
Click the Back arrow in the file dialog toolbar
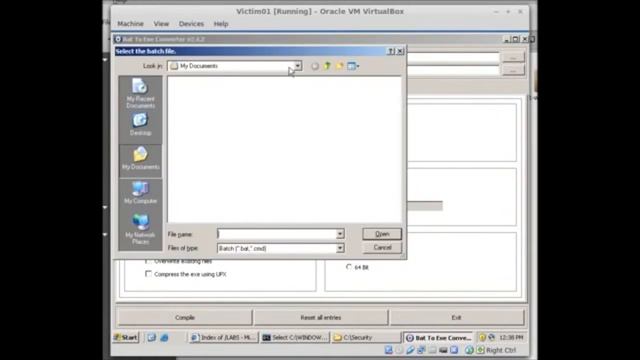click(x=315, y=66)
